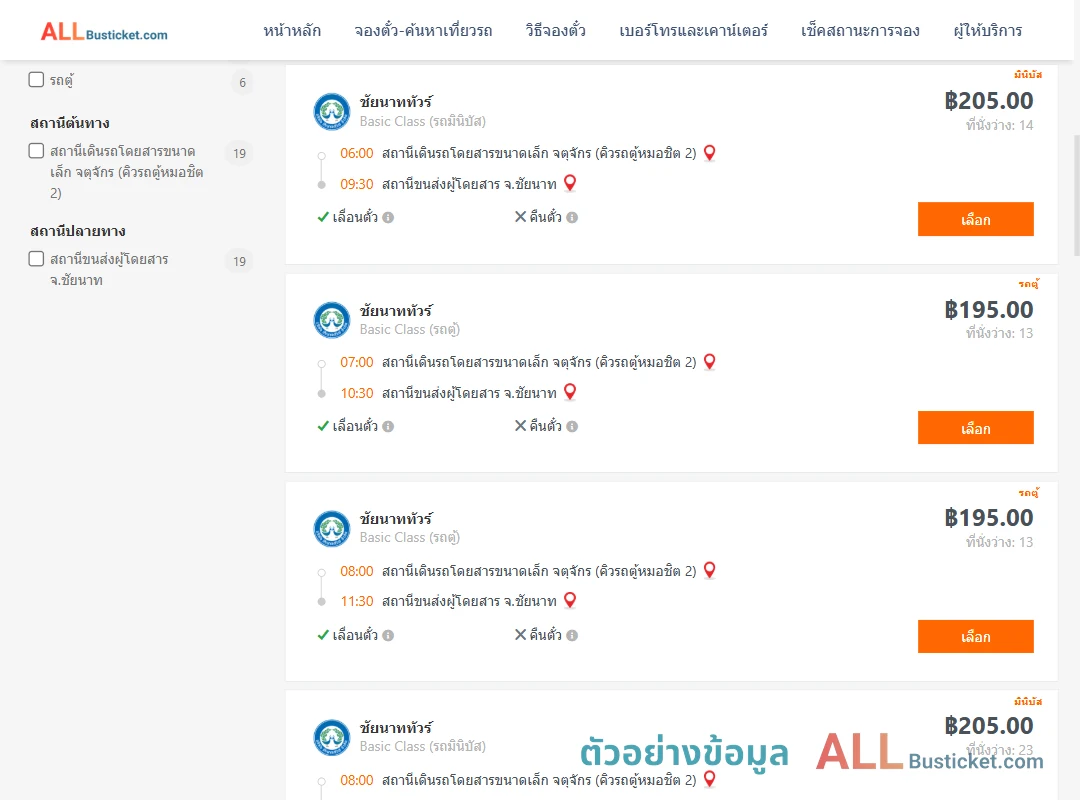Click the page vertical scrollbar
This screenshot has width=1080, height=800.
point(1076,195)
